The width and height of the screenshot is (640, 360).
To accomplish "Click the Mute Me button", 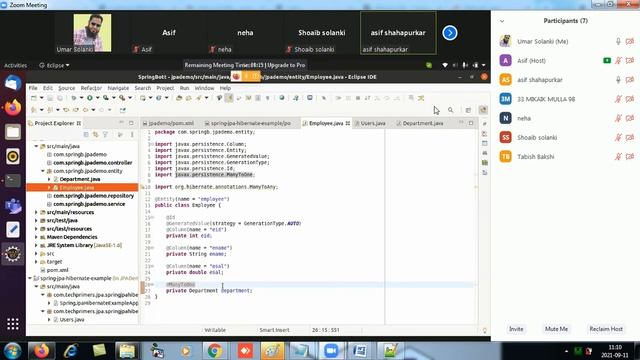I will point(556,329).
